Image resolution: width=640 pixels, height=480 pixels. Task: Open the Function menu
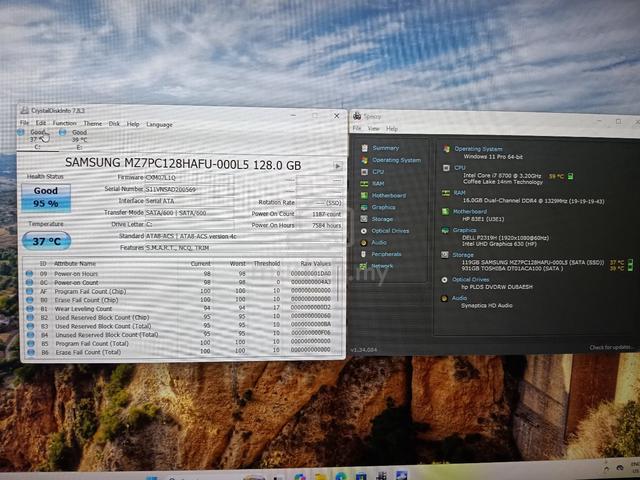point(64,123)
